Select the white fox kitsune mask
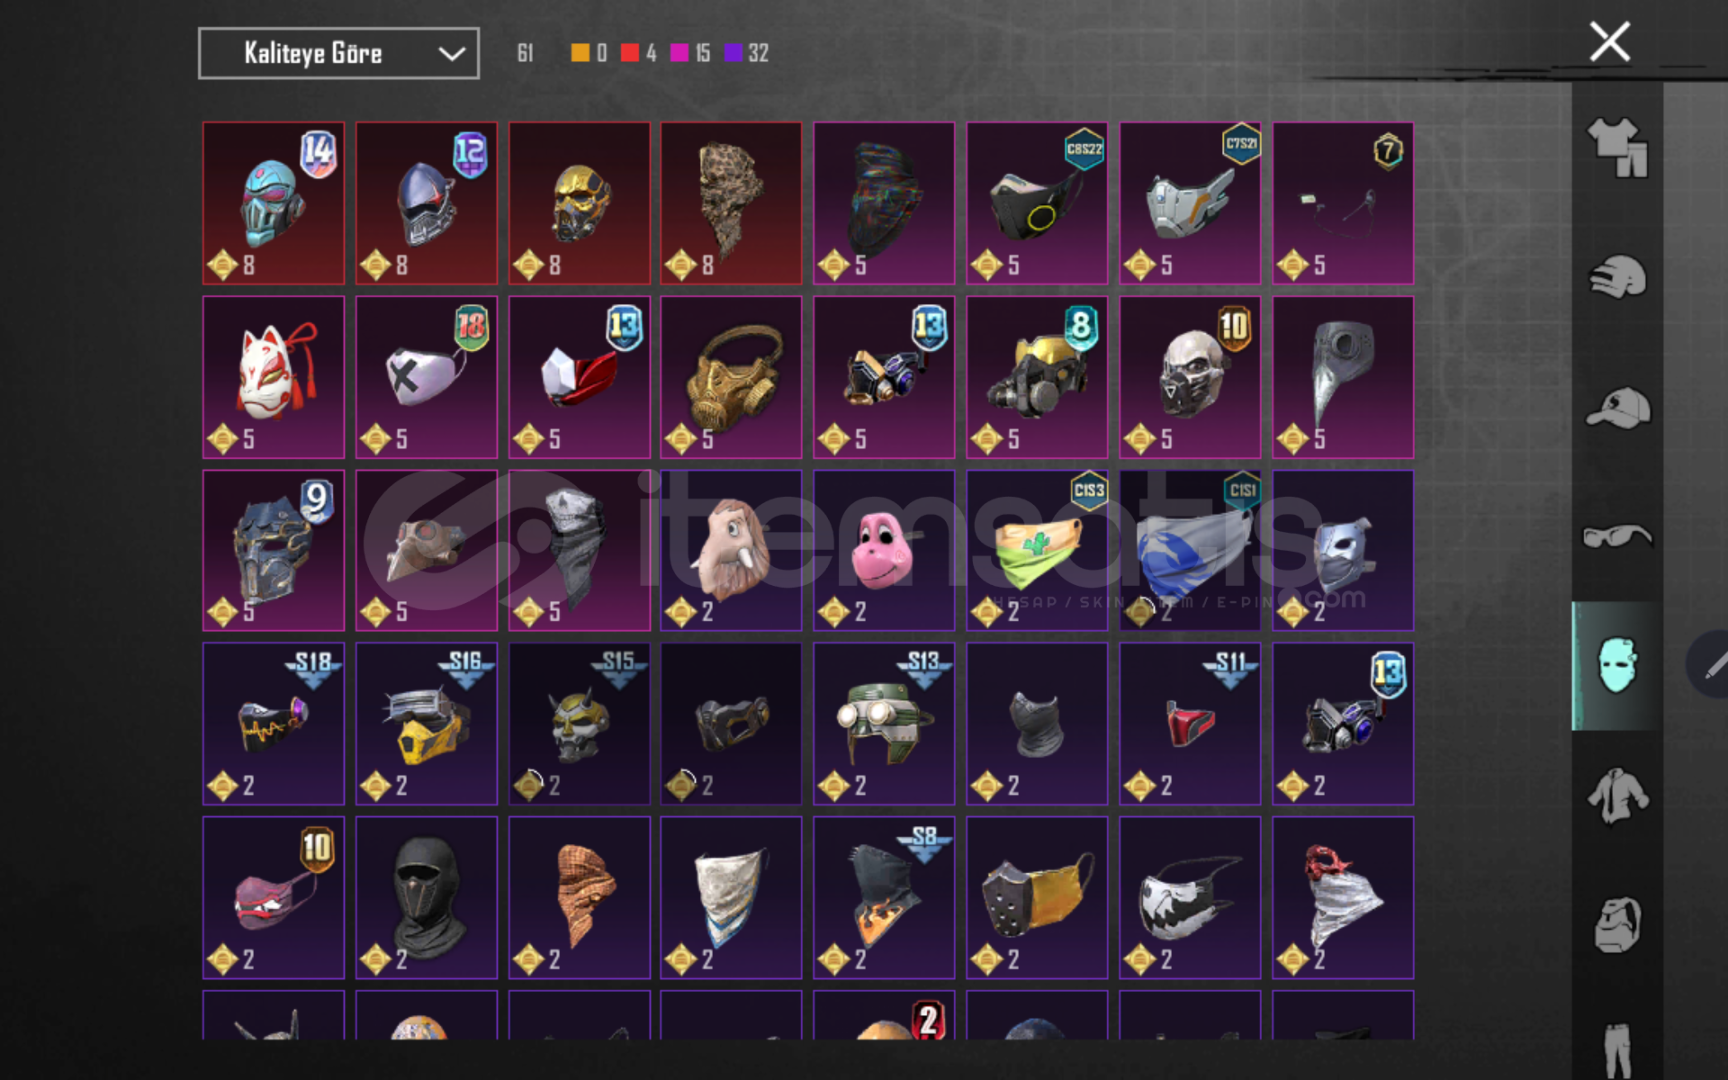The height and width of the screenshot is (1080, 1728). pyautogui.click(x=273, y=377)
